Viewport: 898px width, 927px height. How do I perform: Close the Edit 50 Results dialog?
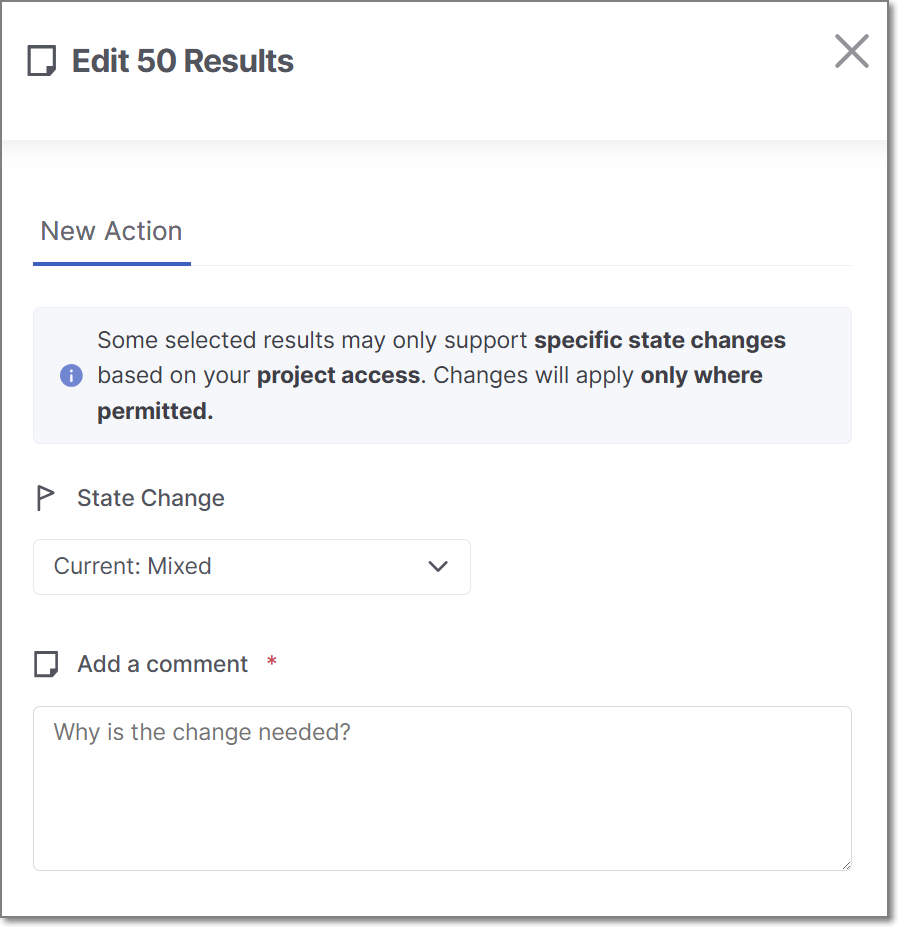[851, 51]
